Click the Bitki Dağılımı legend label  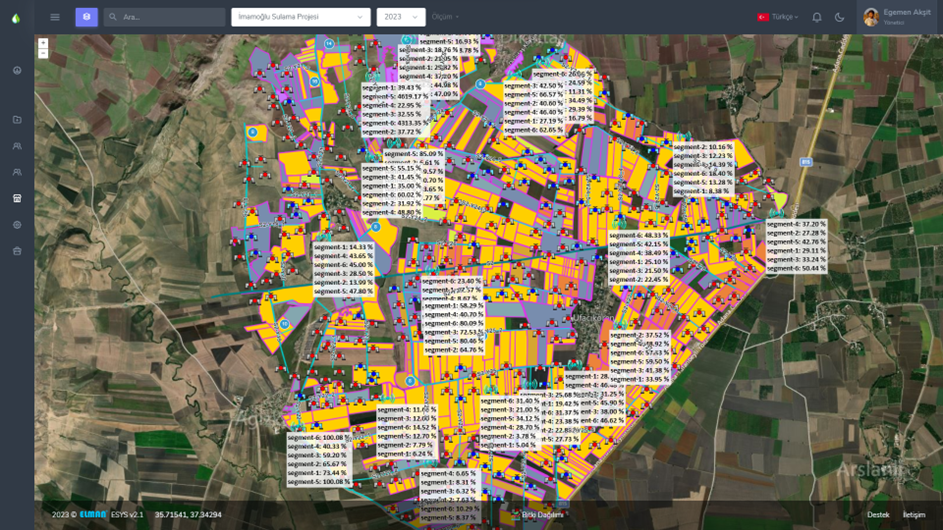click(542, 514)
